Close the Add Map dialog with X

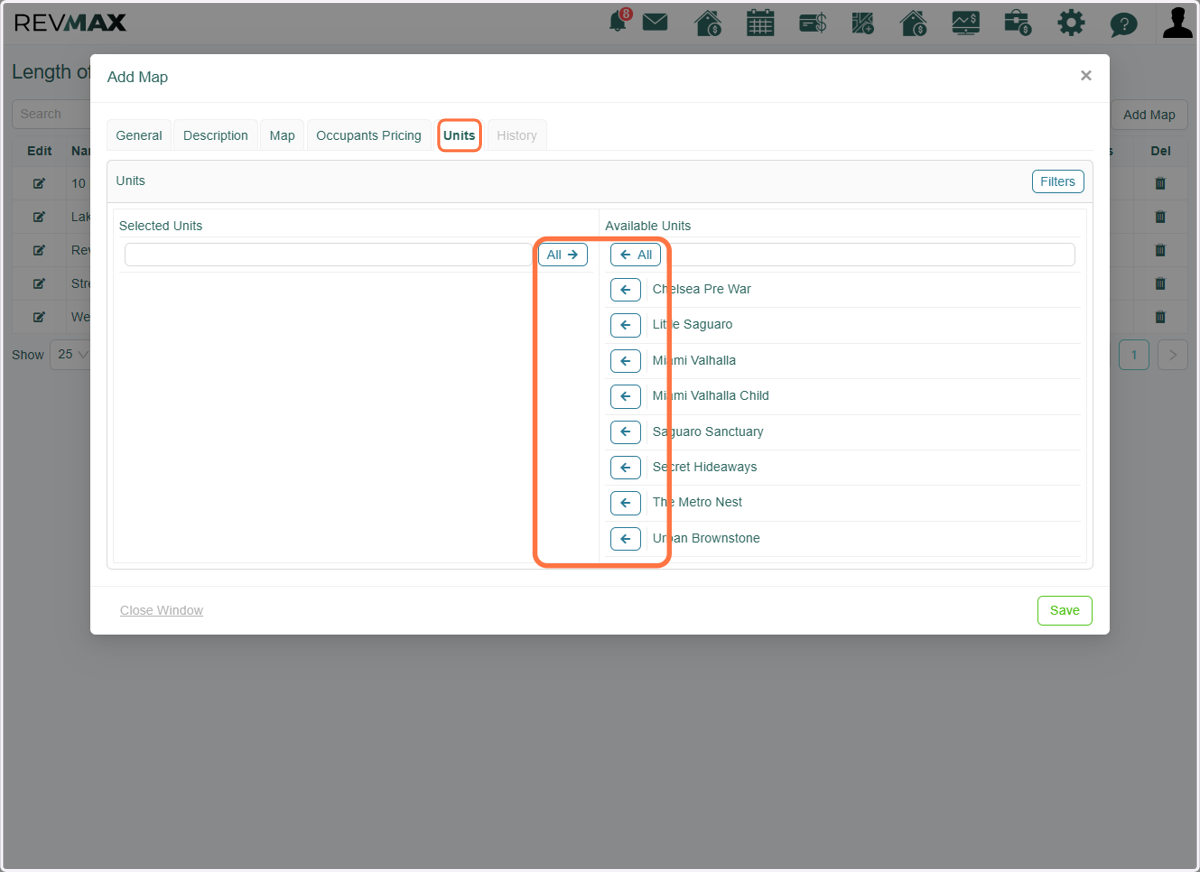pyautogui.click(x=1086, y=76)
